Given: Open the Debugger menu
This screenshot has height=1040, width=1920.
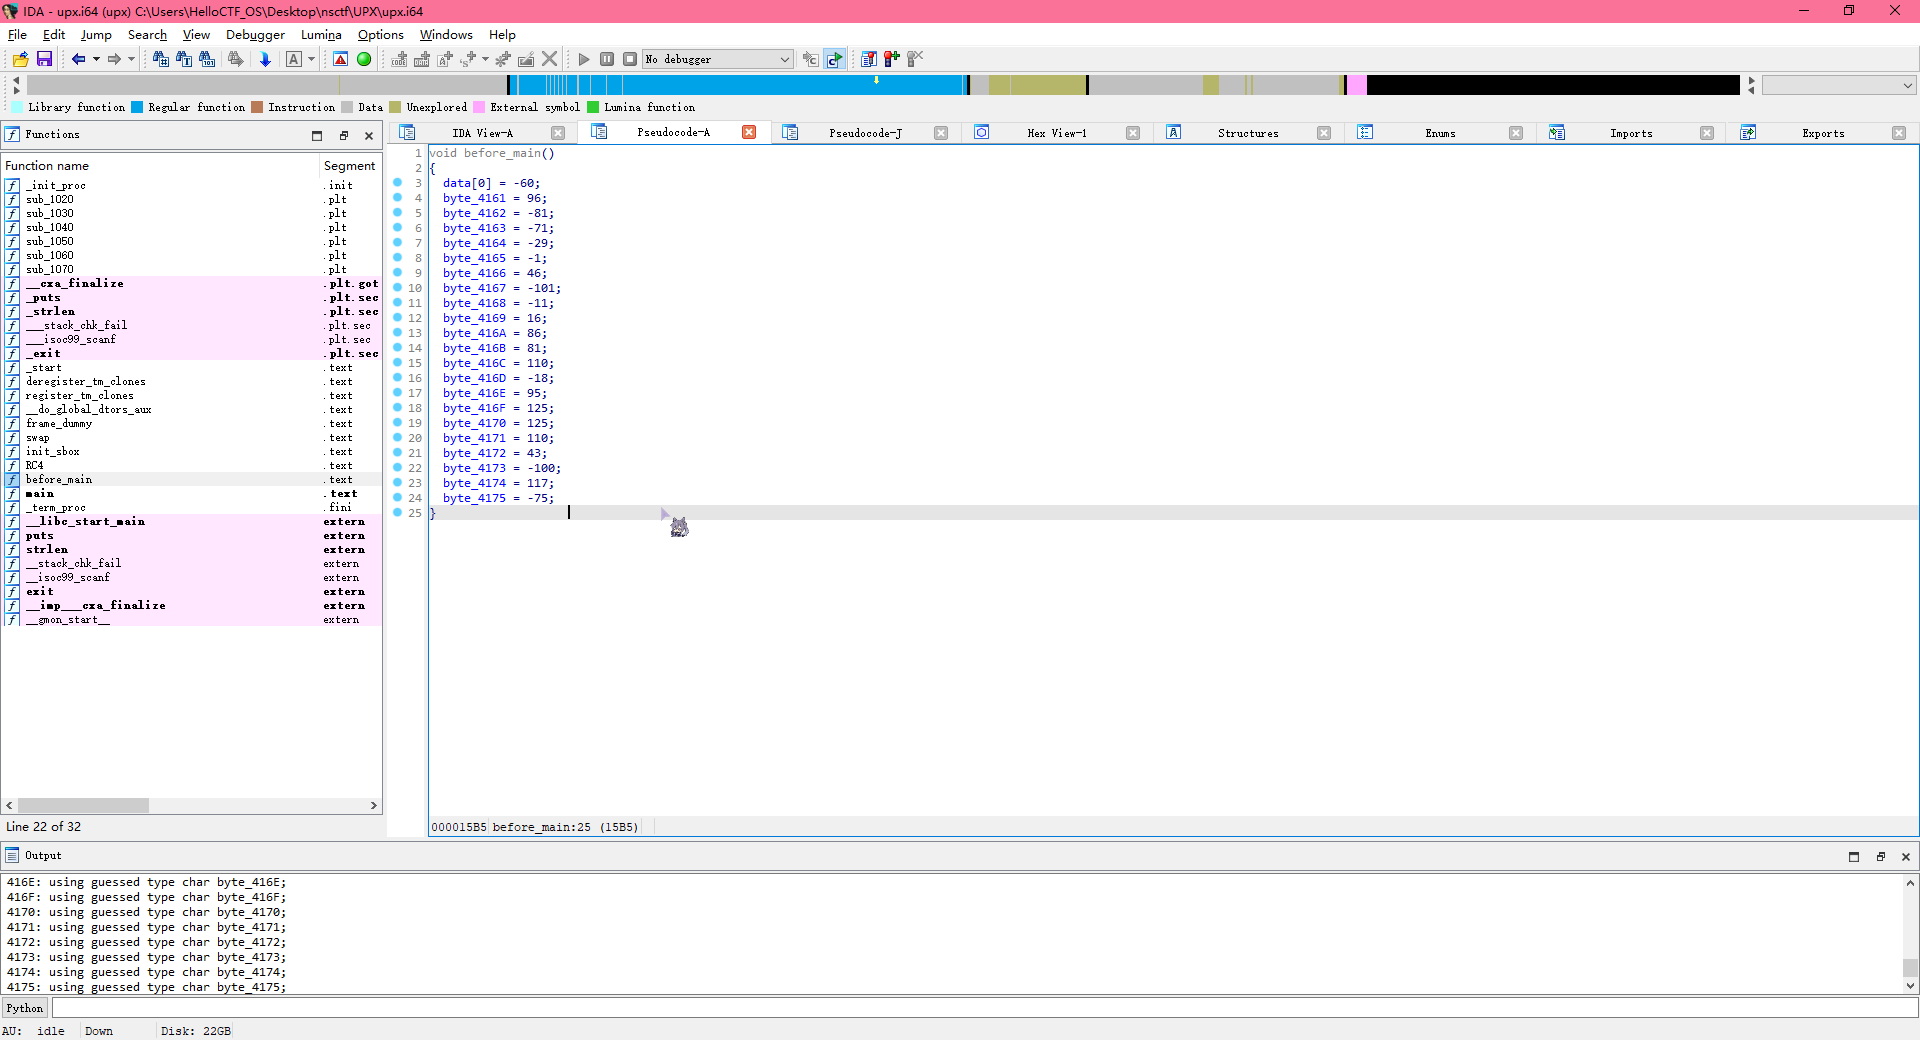Looking at the screenshot, I should 255,35.
